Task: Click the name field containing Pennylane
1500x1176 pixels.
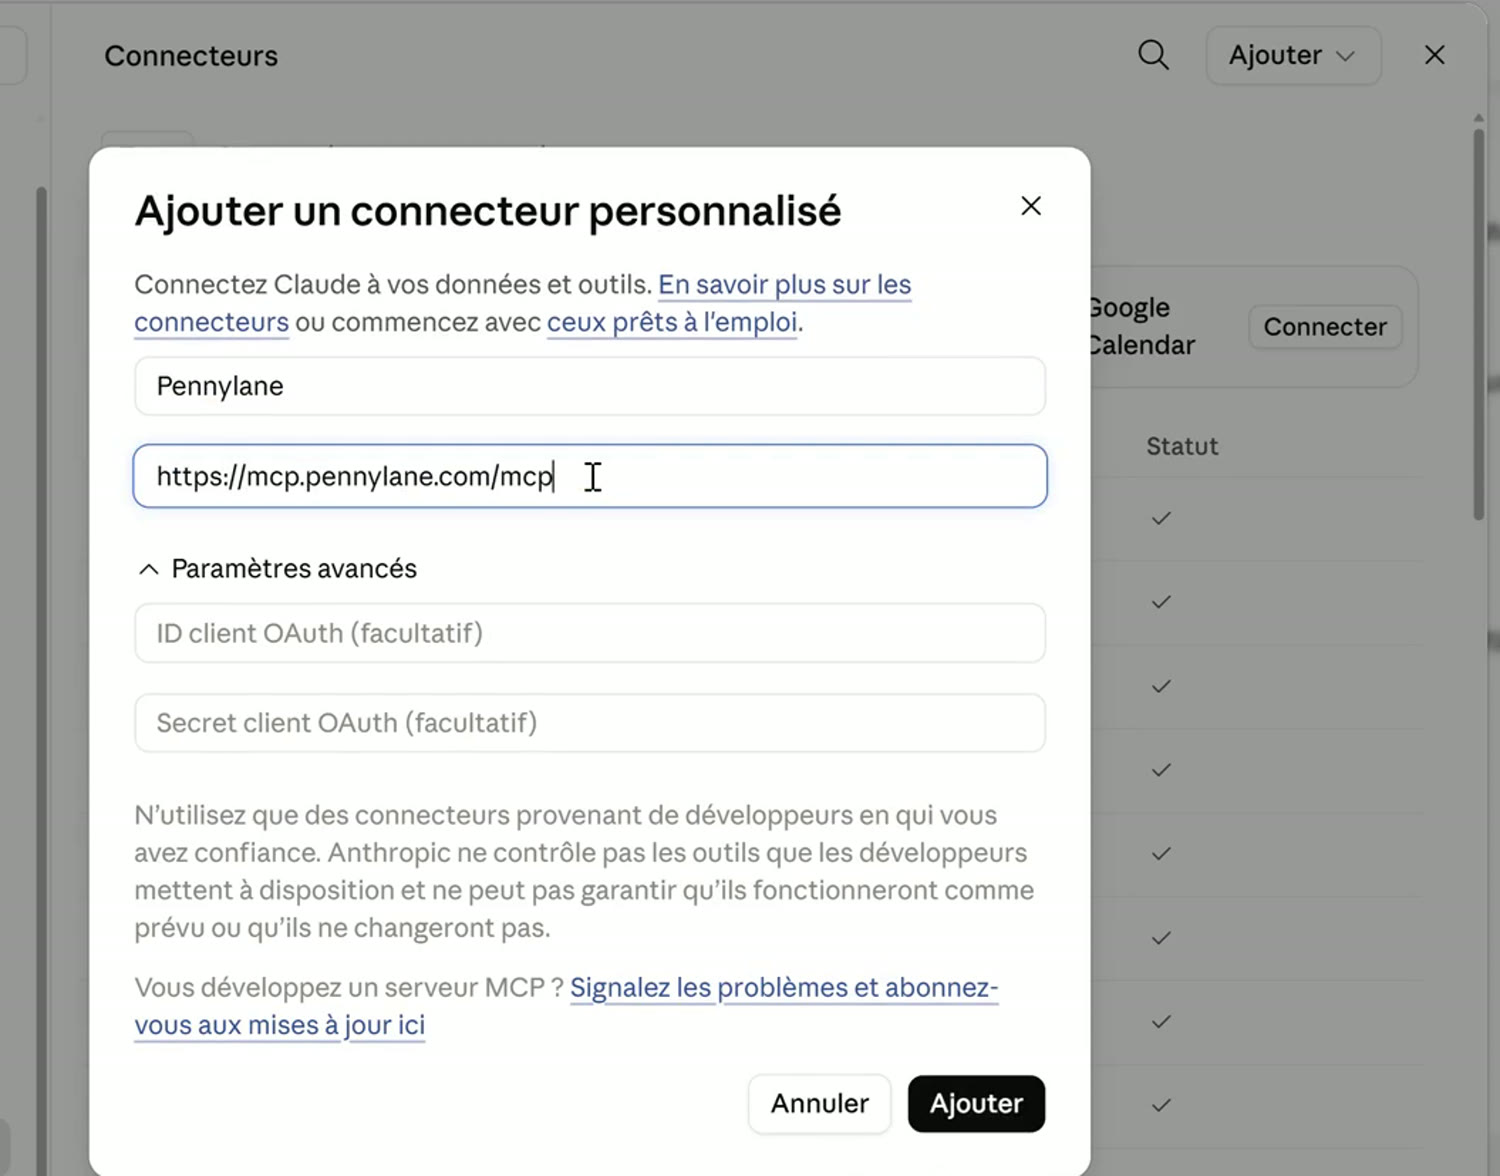Action: (590, 386)
